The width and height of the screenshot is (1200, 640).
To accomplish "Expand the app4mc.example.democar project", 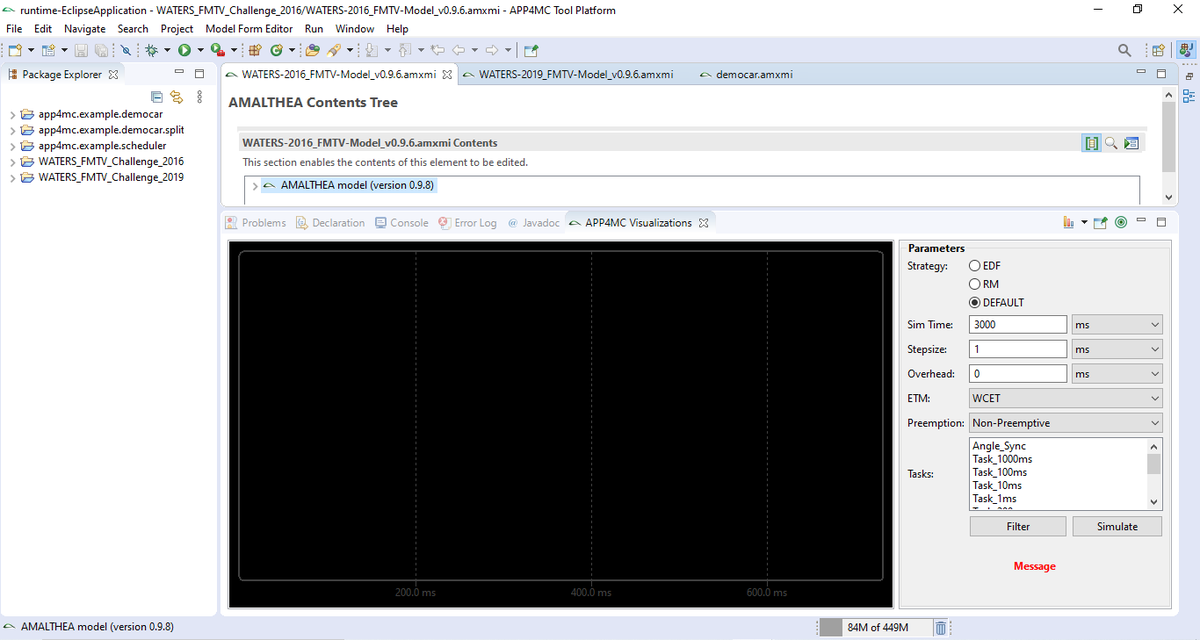I will coord(12,114).
